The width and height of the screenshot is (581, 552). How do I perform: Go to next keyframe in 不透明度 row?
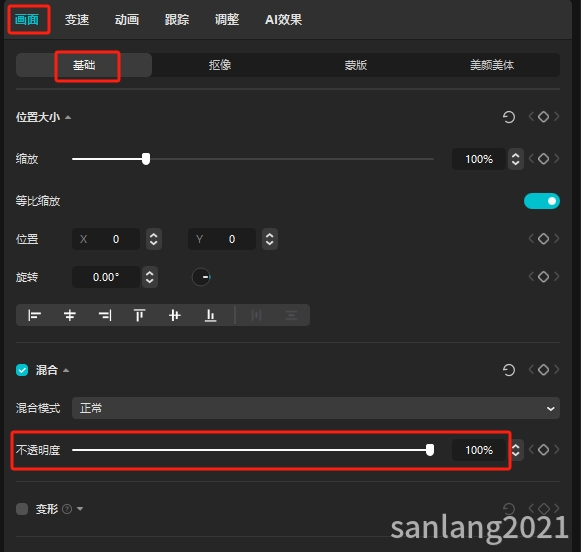click(557, 449)
